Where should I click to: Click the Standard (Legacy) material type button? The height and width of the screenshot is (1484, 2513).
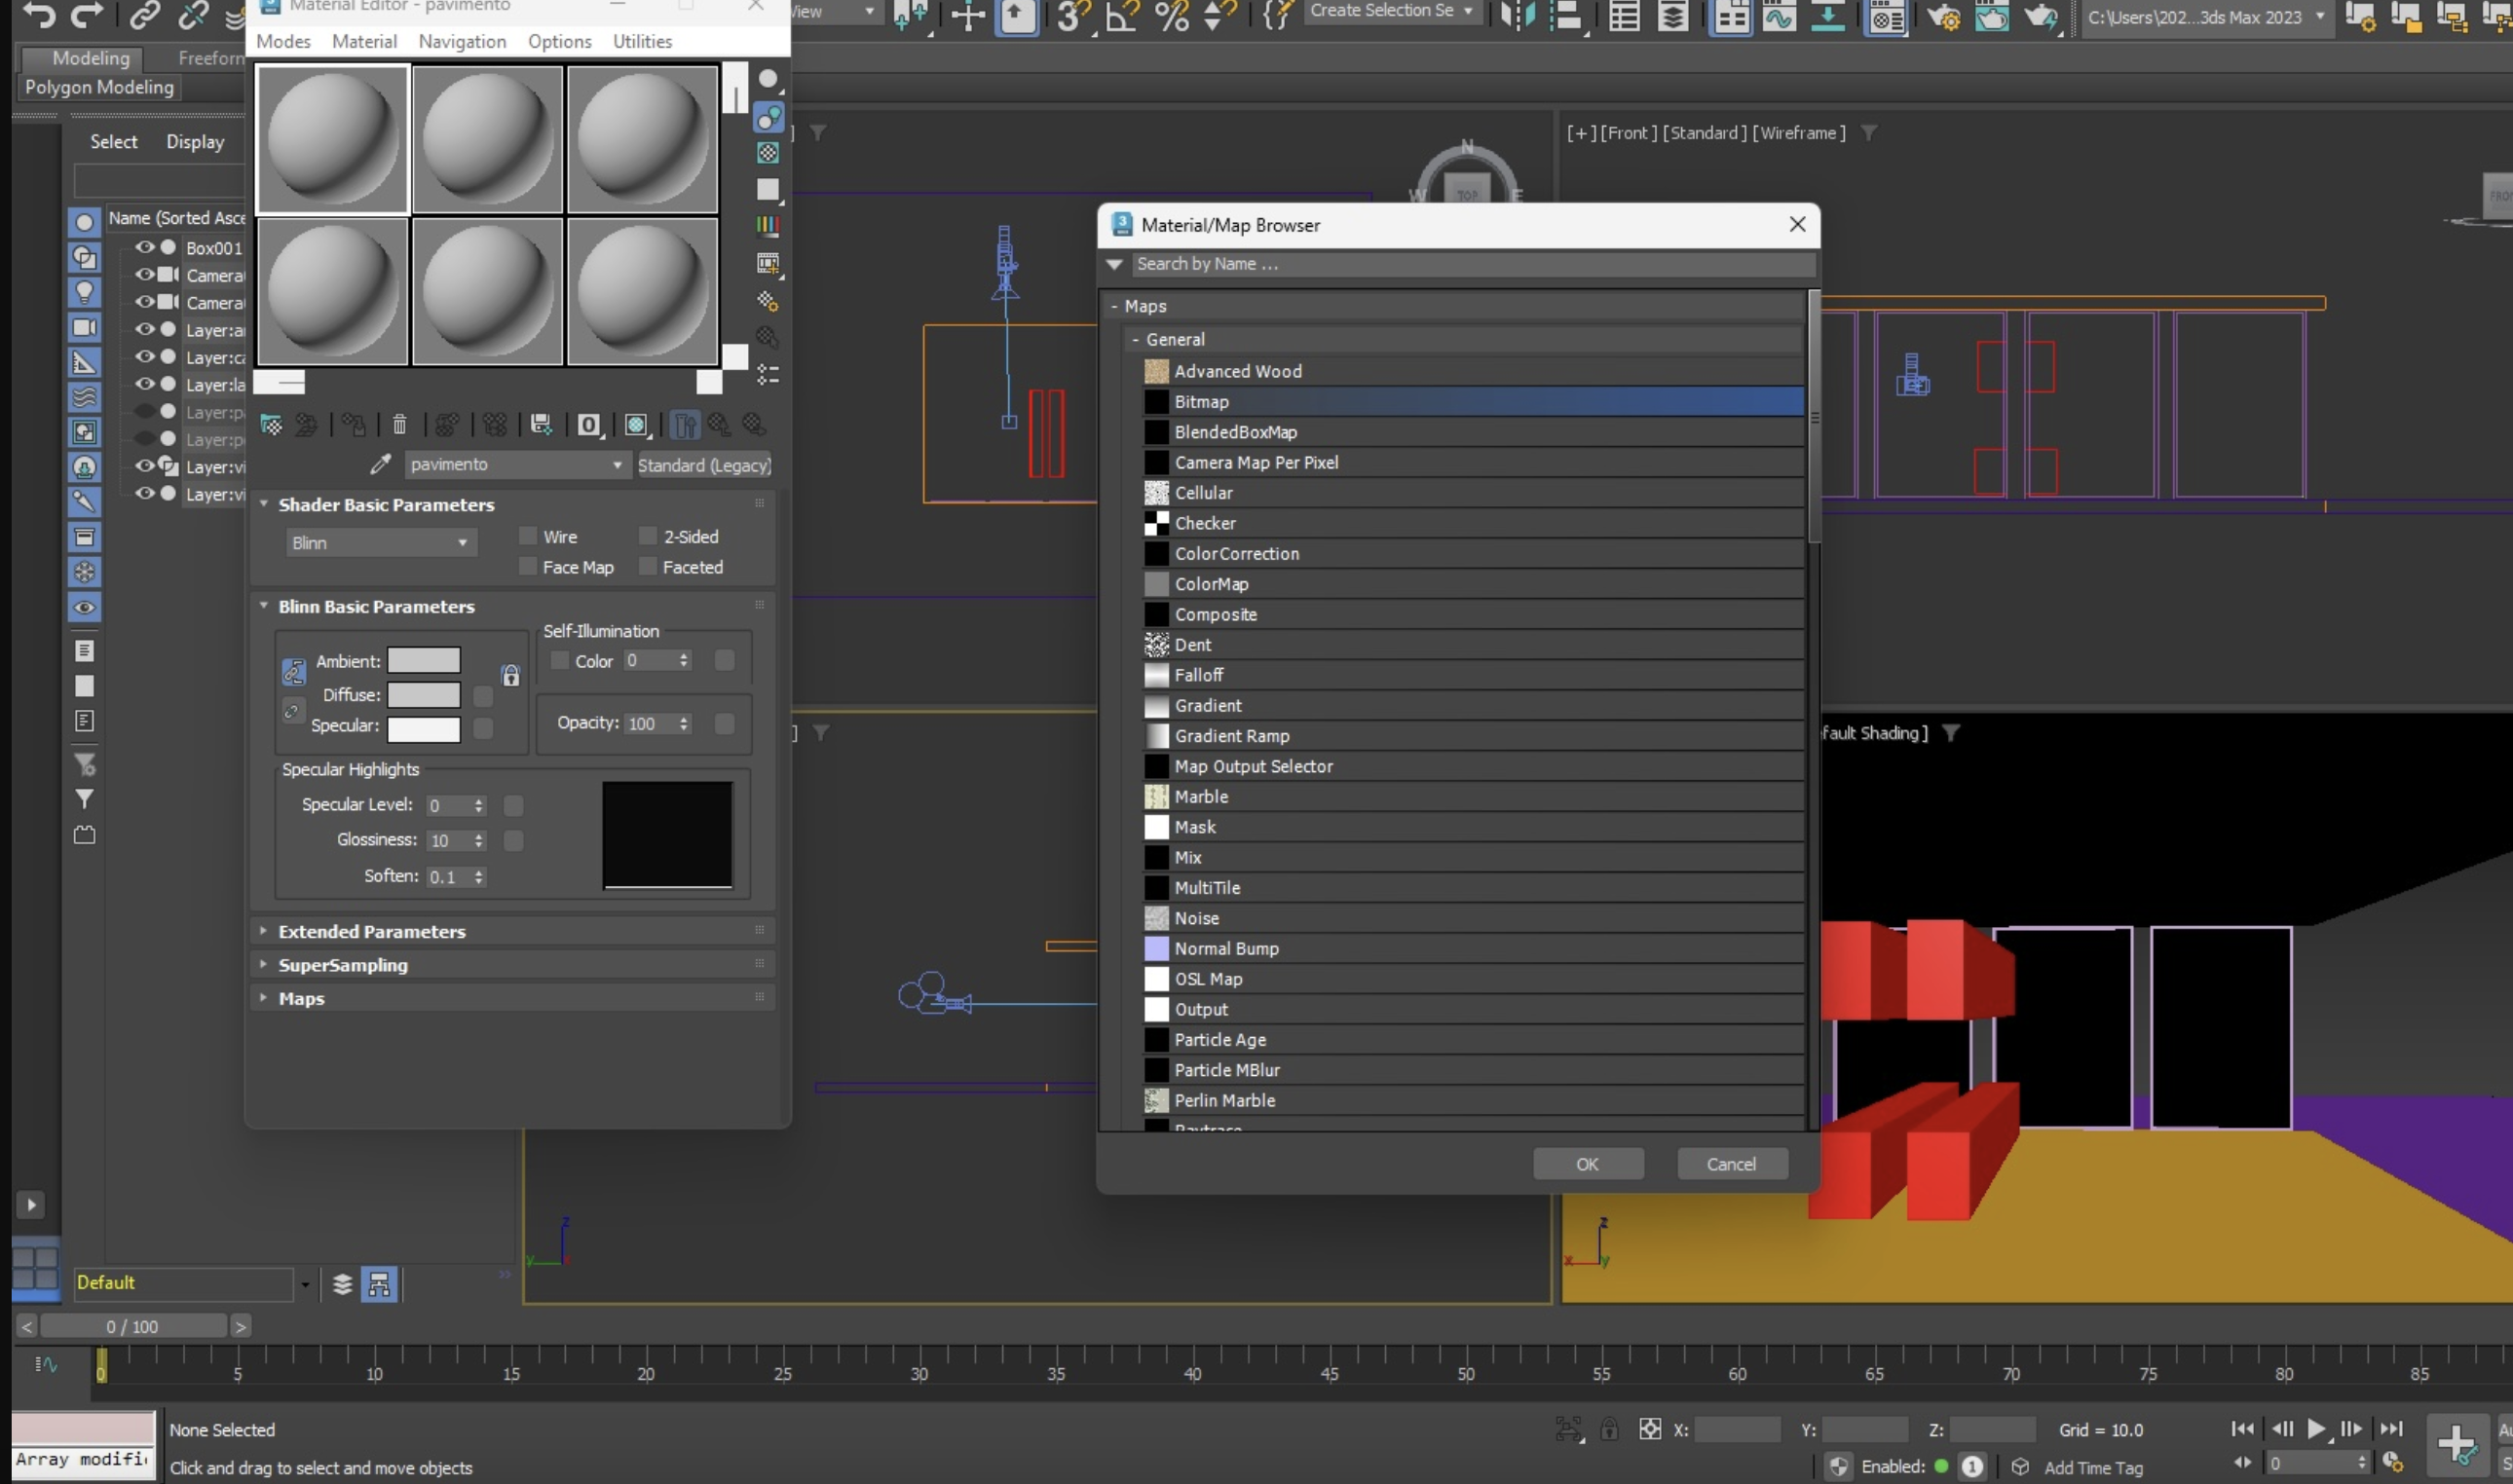point(704,465)
